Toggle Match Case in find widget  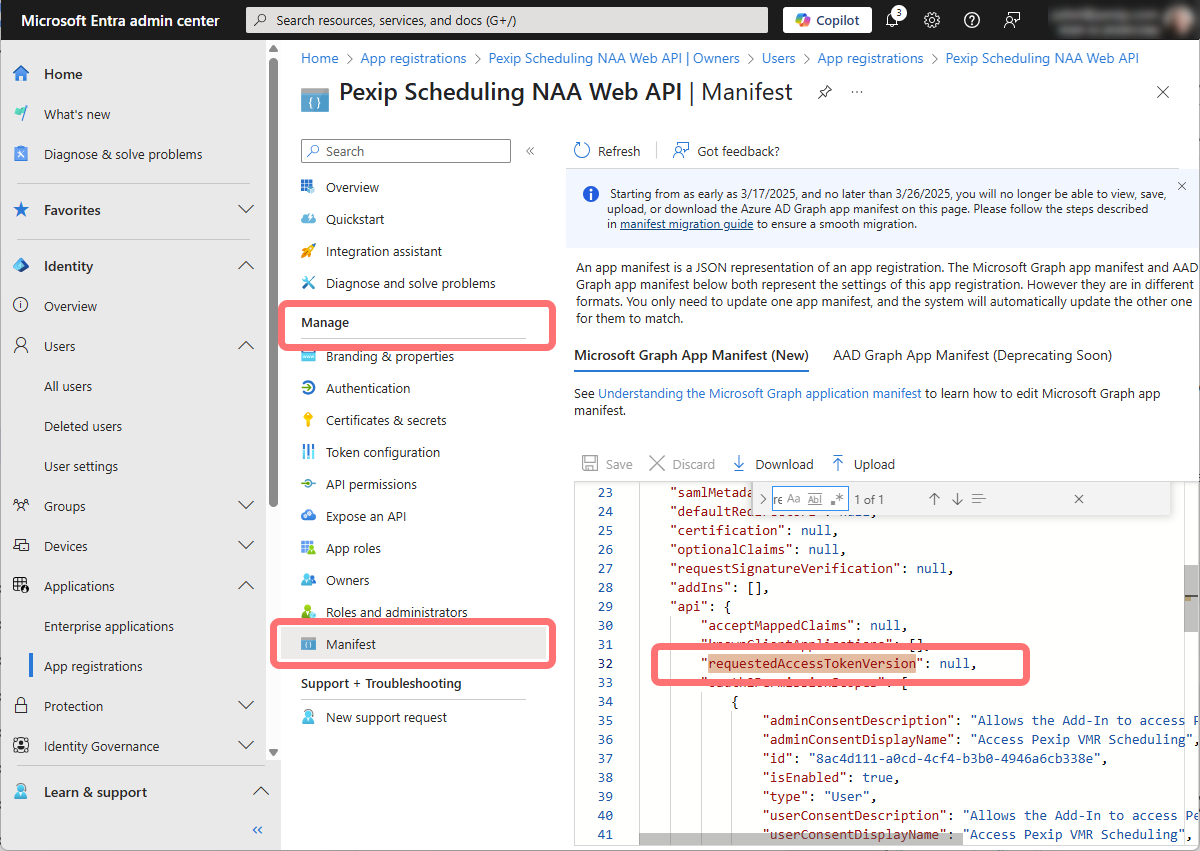(x=794, y=499)
